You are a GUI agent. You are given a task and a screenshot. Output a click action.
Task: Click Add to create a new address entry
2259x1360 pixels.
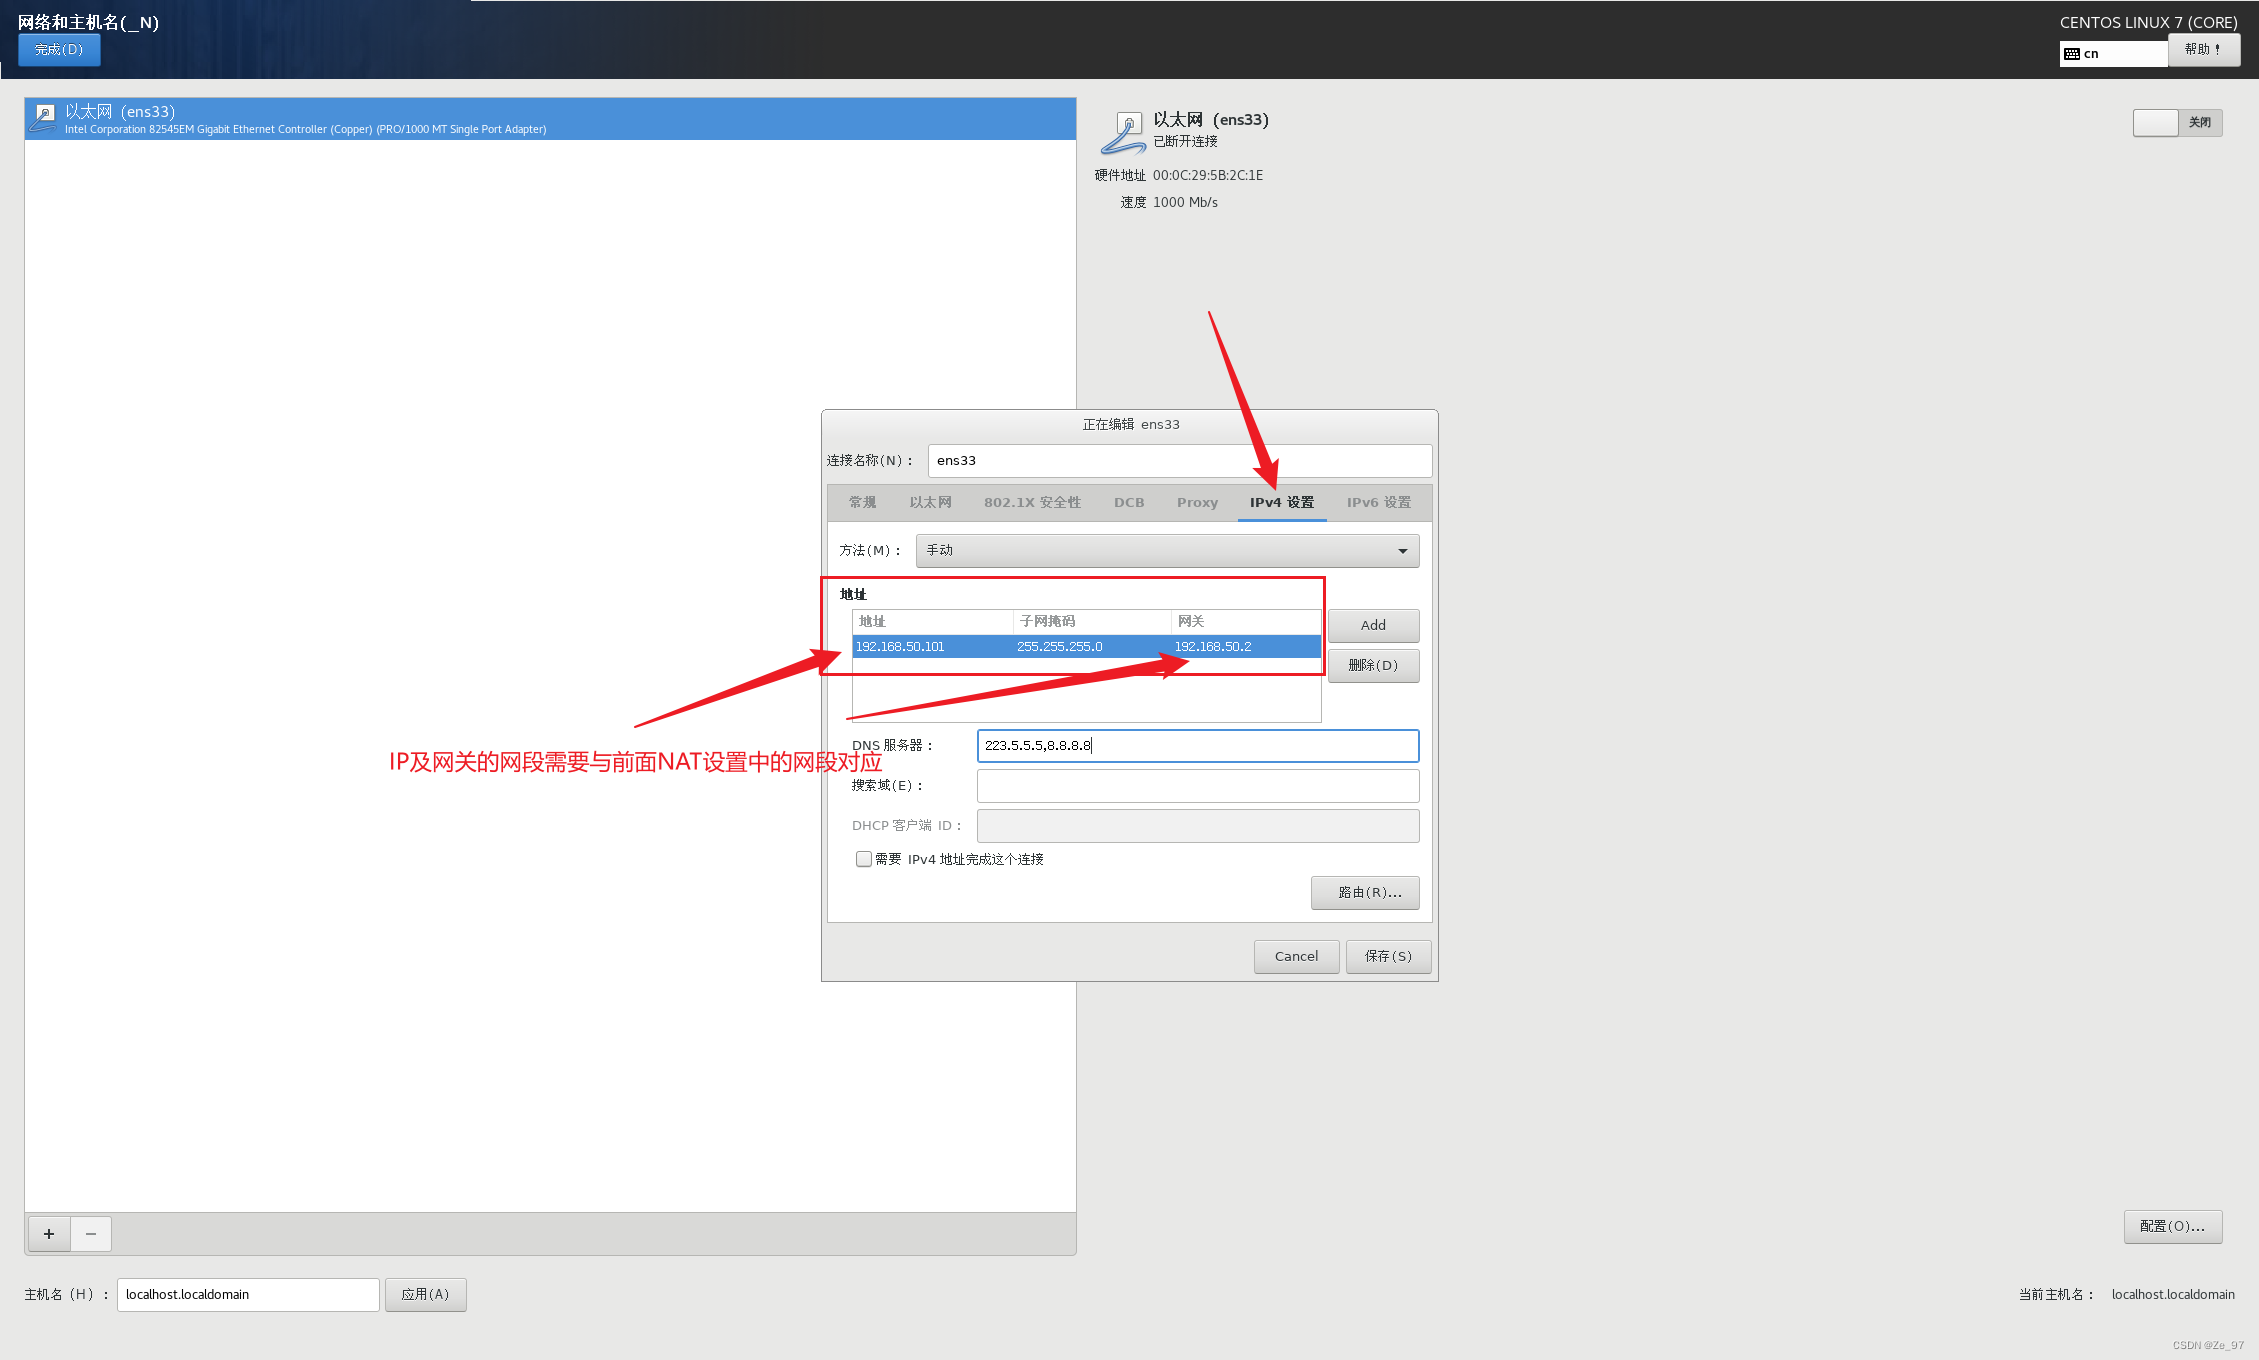[x=1373, y=625]
